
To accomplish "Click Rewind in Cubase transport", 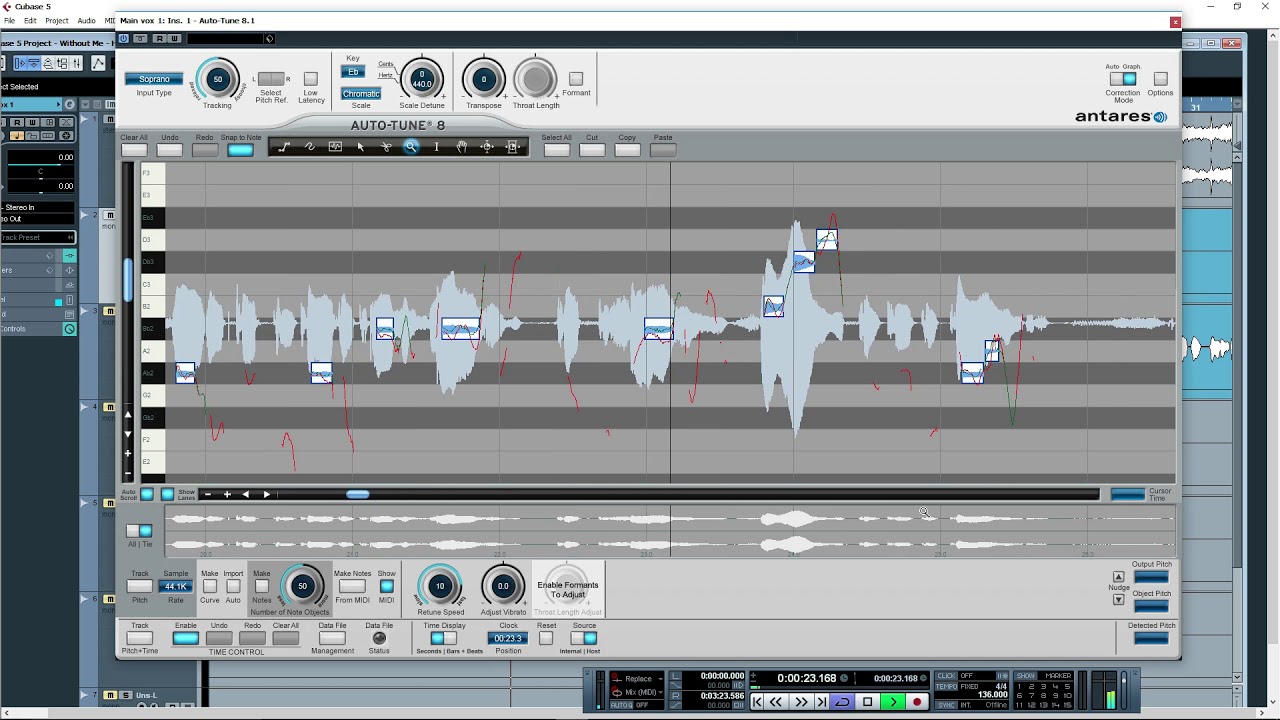I will tap(776, 702).
